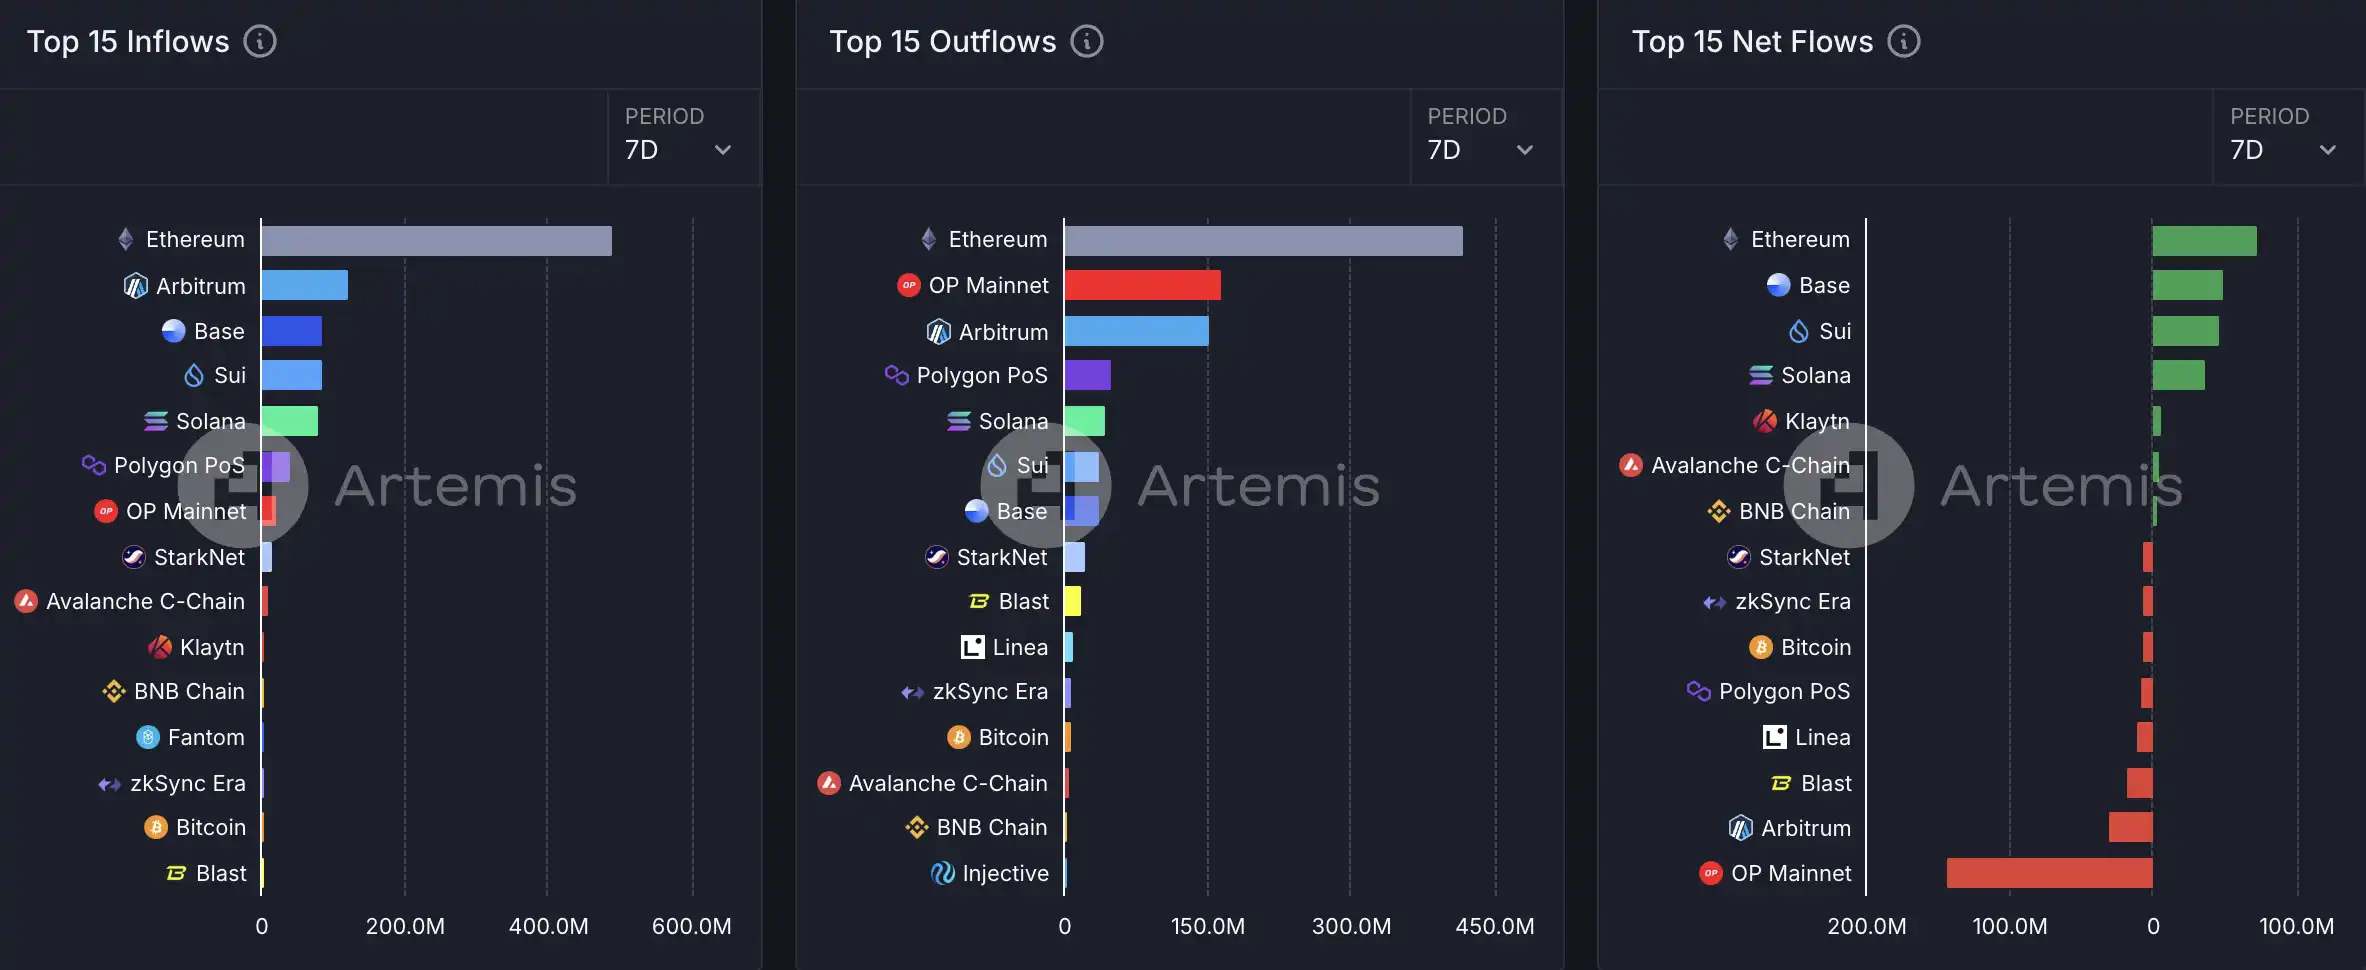Click the Linea icon in Outflows chart
2366x970 pixels.
[973, 647]
